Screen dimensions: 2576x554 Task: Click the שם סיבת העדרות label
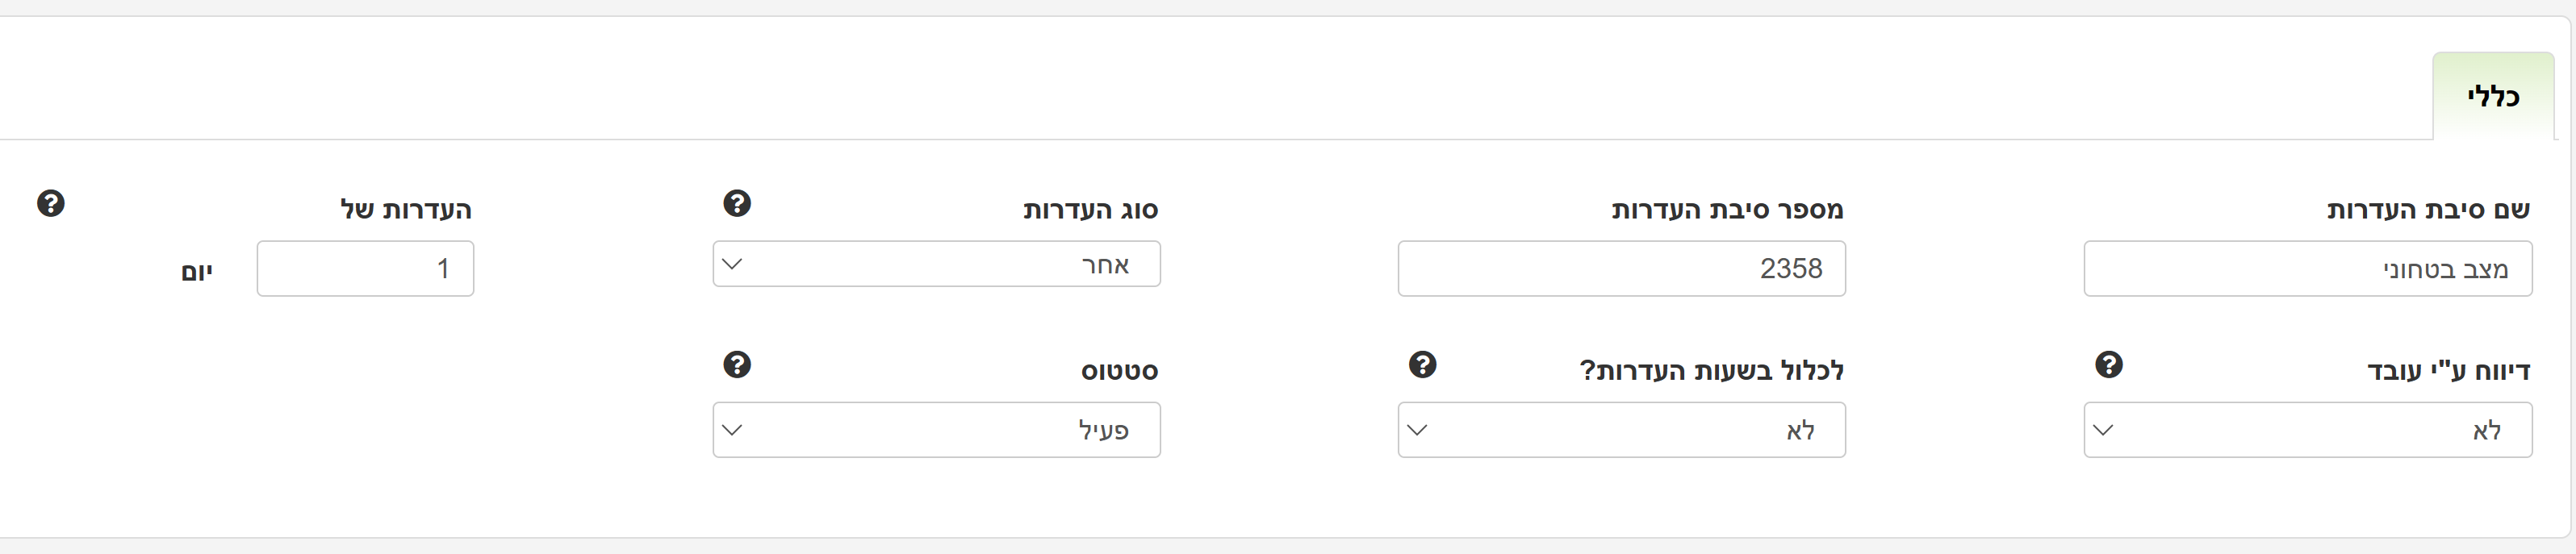(2427, 210)
